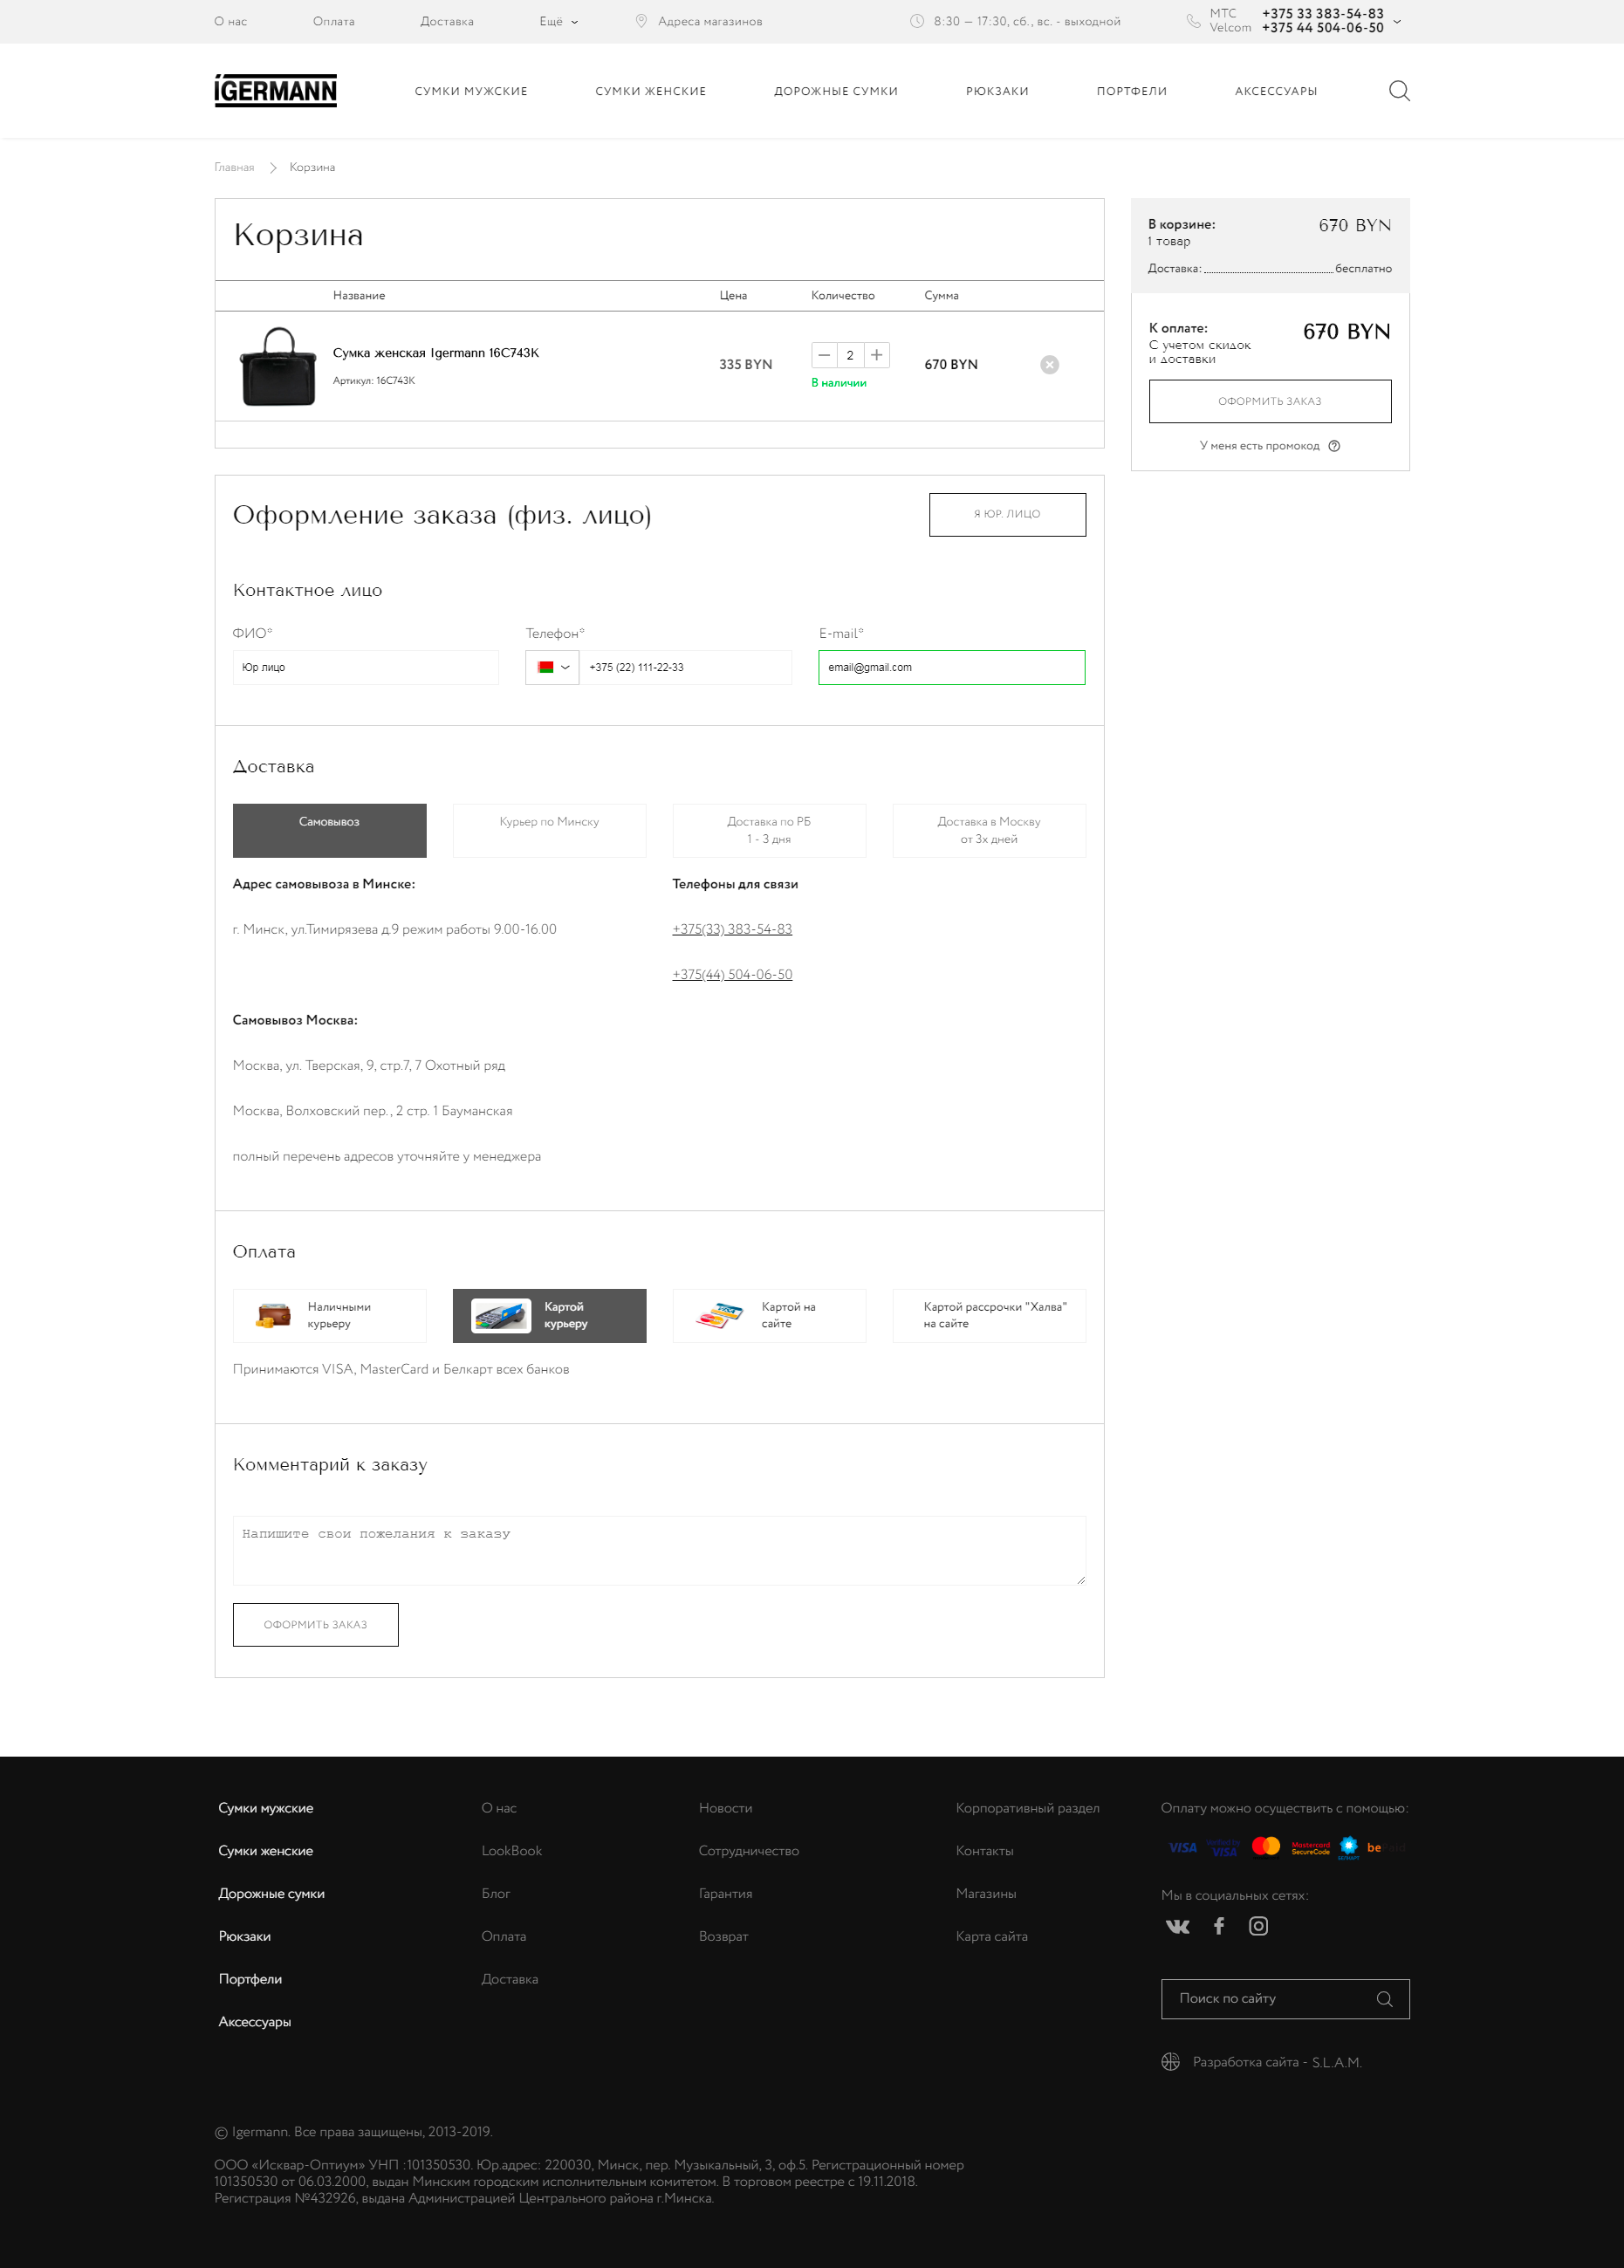The image size is (1624, 2268).
Task: Open the phone country flag dropdown
Action: (x=552, y=668)
